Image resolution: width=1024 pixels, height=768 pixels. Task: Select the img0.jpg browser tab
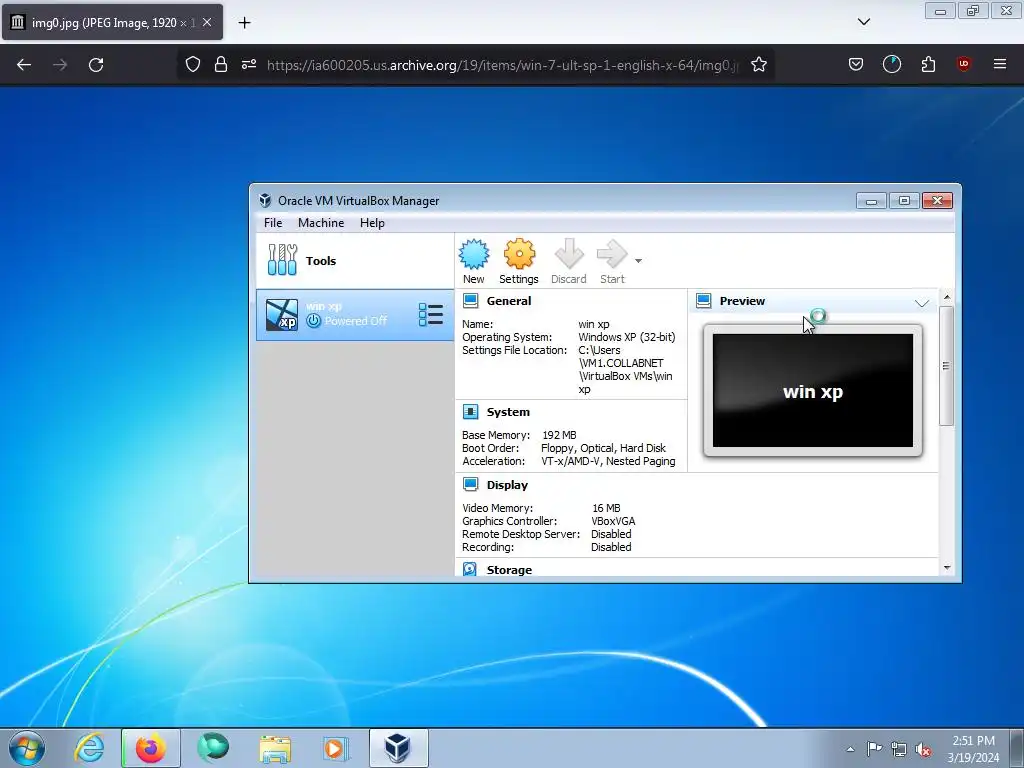click(112, 22)
